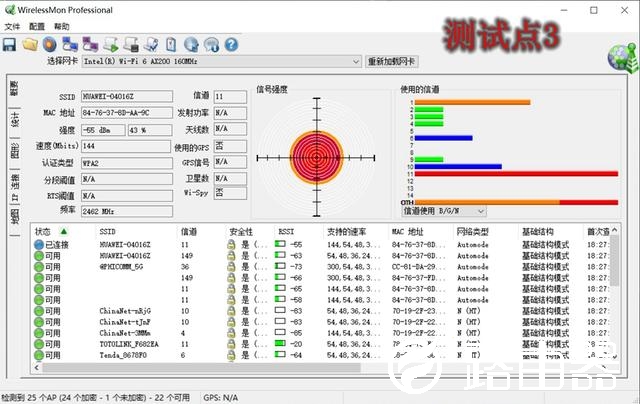Click the red signal strength radar graphic

pyautogui.click(x=317, y=158)
